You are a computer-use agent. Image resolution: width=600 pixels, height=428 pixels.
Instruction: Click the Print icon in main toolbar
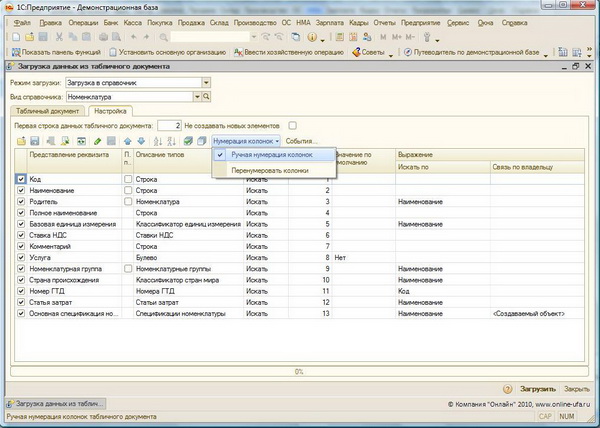click(103, 37)
